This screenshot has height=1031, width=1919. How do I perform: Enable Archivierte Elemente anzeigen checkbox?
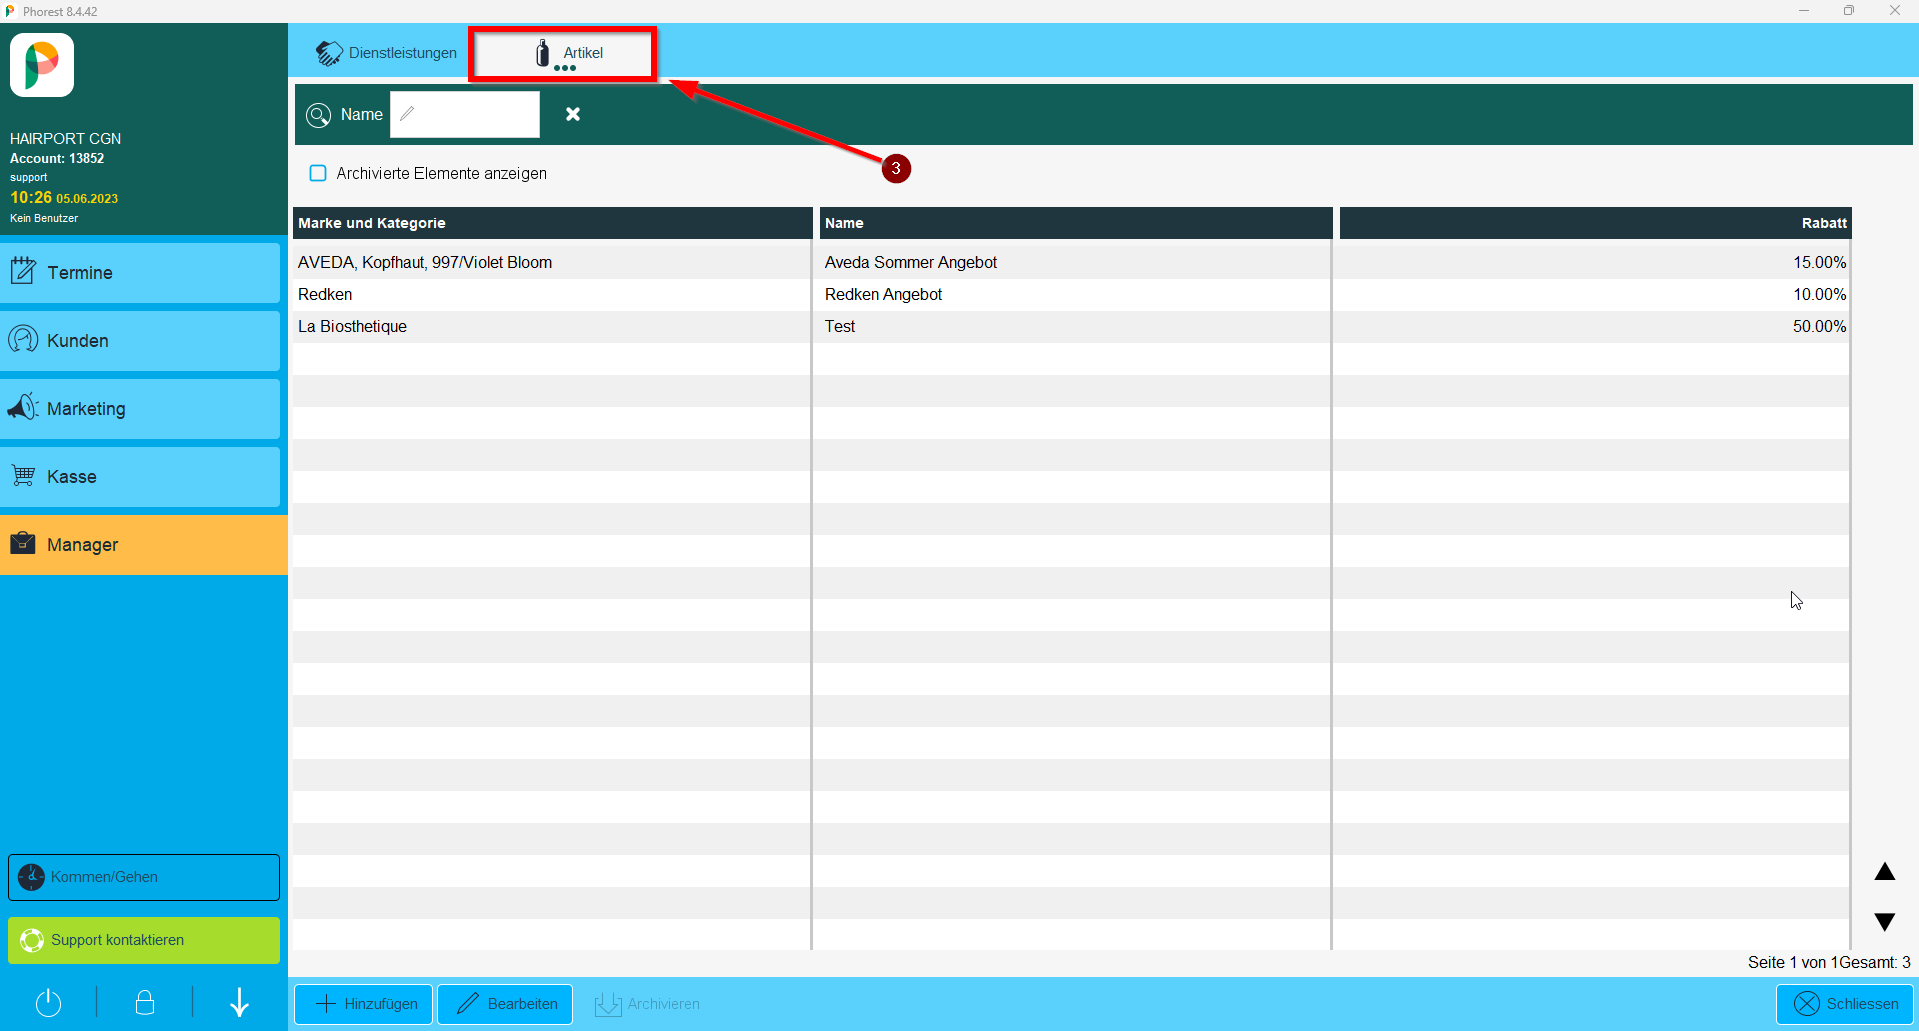(318, 173)
